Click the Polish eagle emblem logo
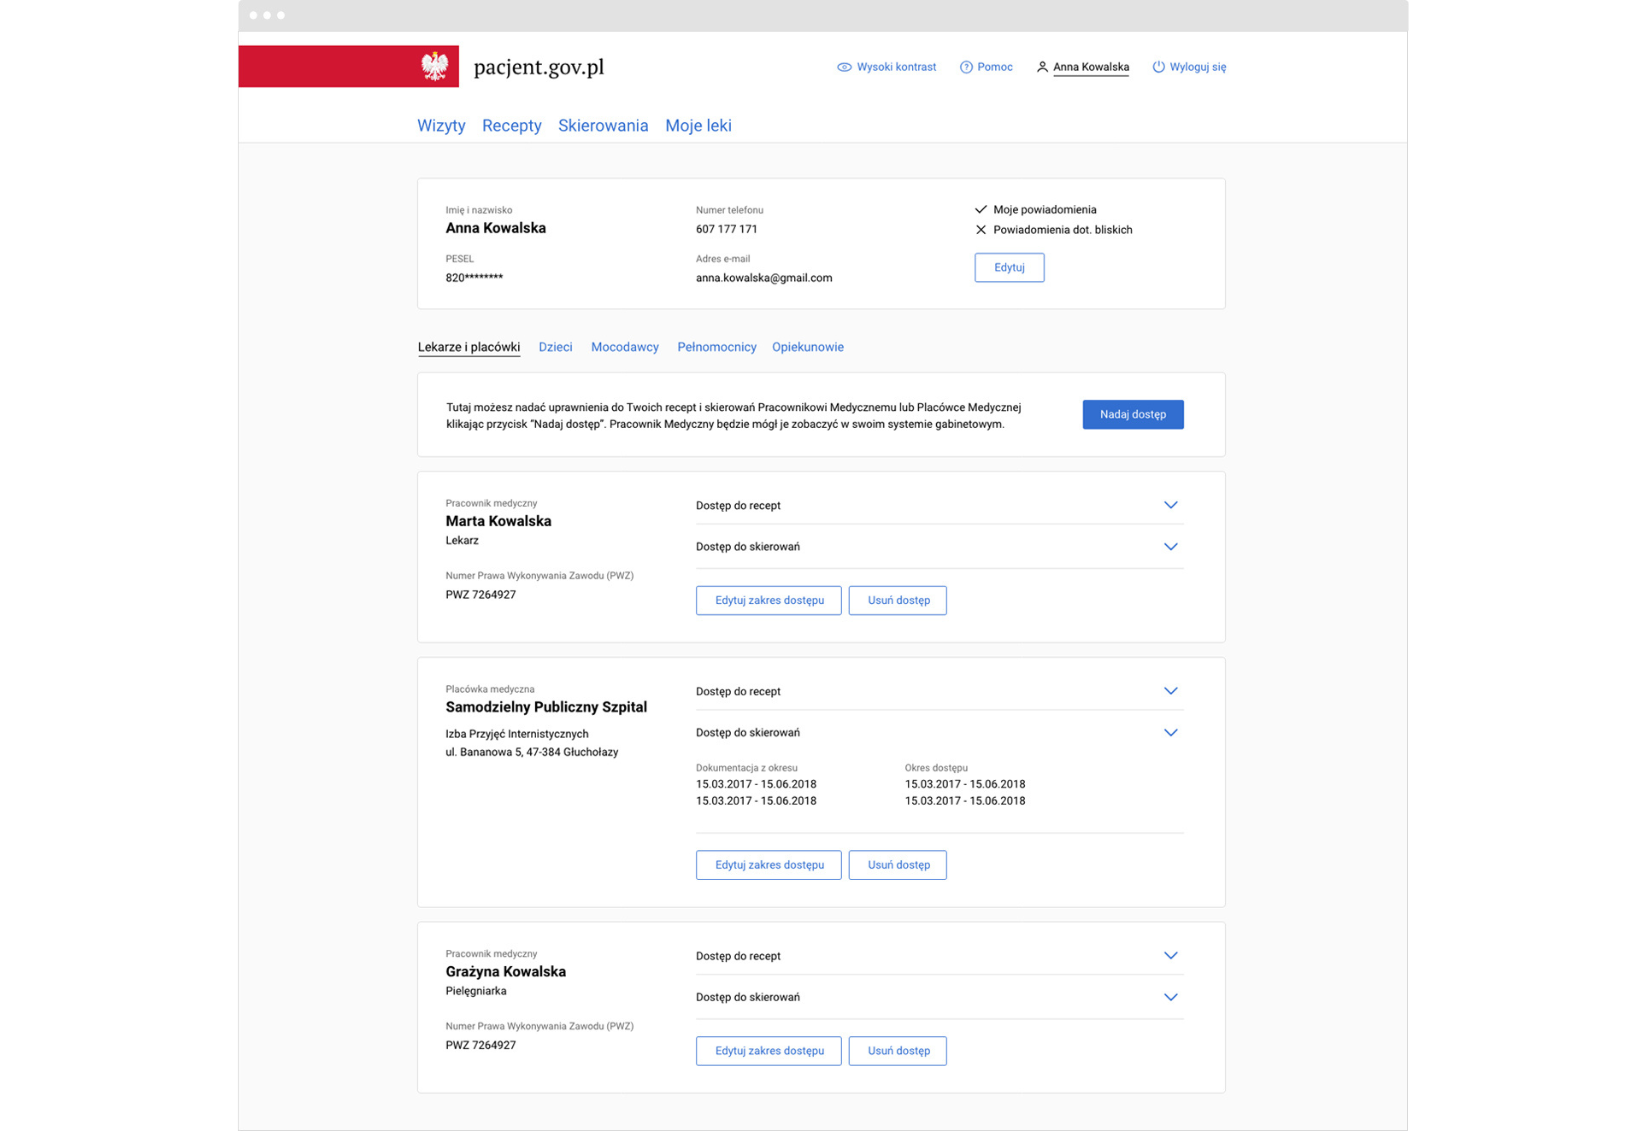 pos(434,67)
